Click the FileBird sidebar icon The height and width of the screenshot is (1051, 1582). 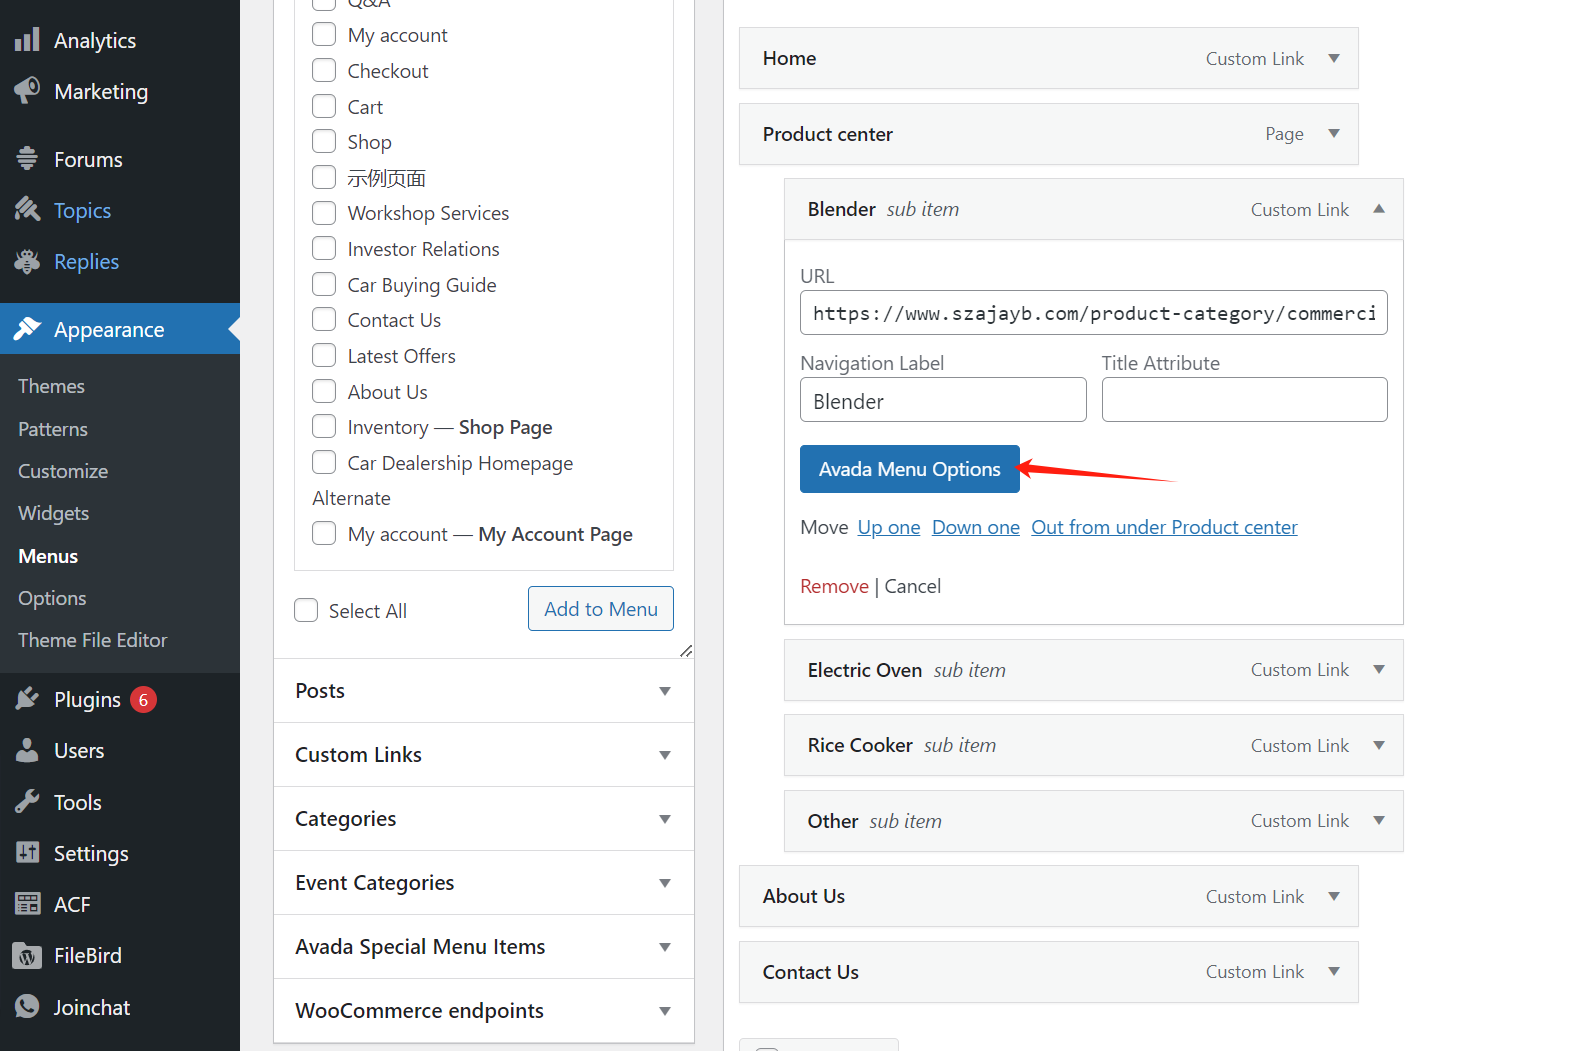point(27,956)
